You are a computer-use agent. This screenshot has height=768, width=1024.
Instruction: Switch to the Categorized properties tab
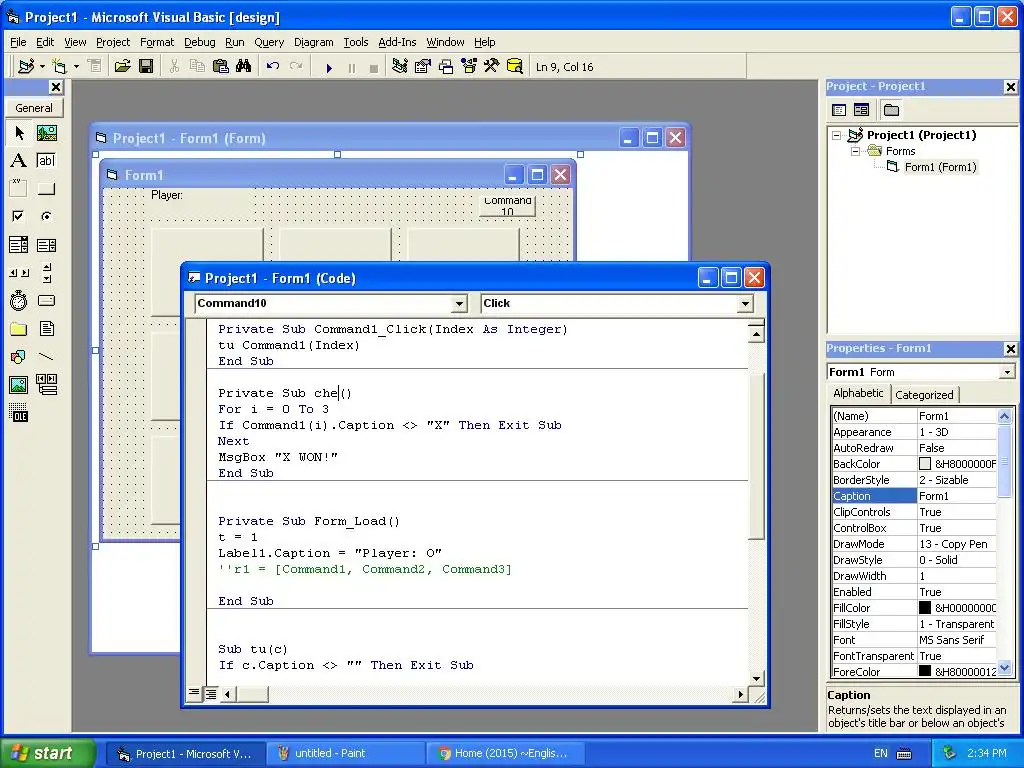click(x=923, y=394)
